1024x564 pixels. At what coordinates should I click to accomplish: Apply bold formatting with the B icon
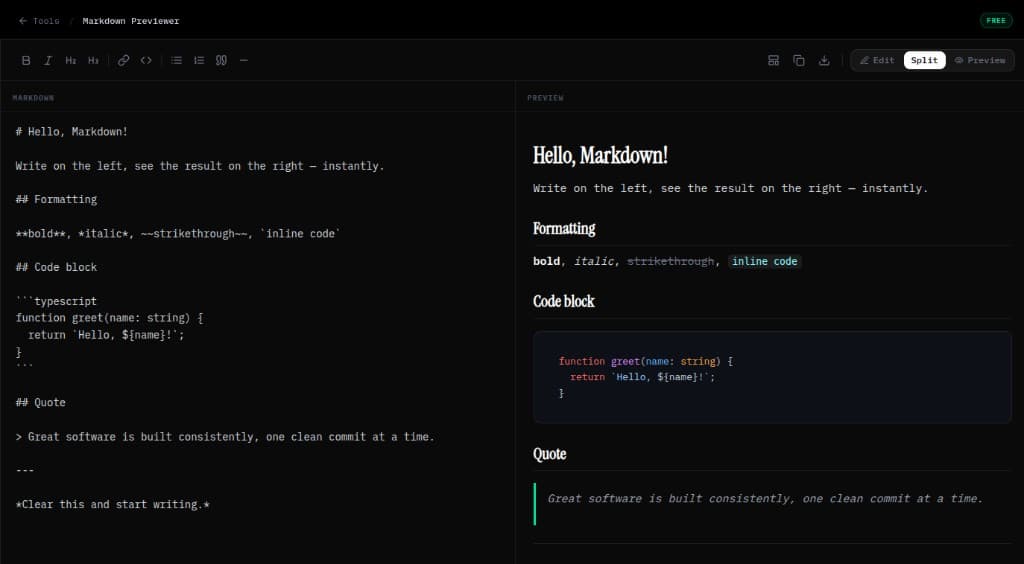[26, 60]
